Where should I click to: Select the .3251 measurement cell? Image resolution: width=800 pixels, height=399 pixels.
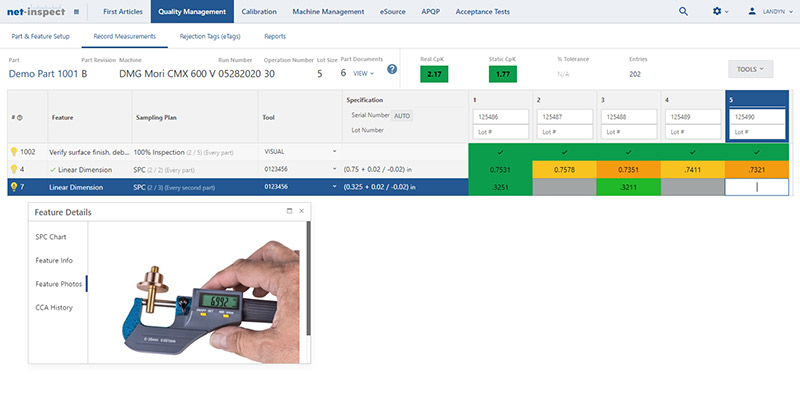point(501,187)
